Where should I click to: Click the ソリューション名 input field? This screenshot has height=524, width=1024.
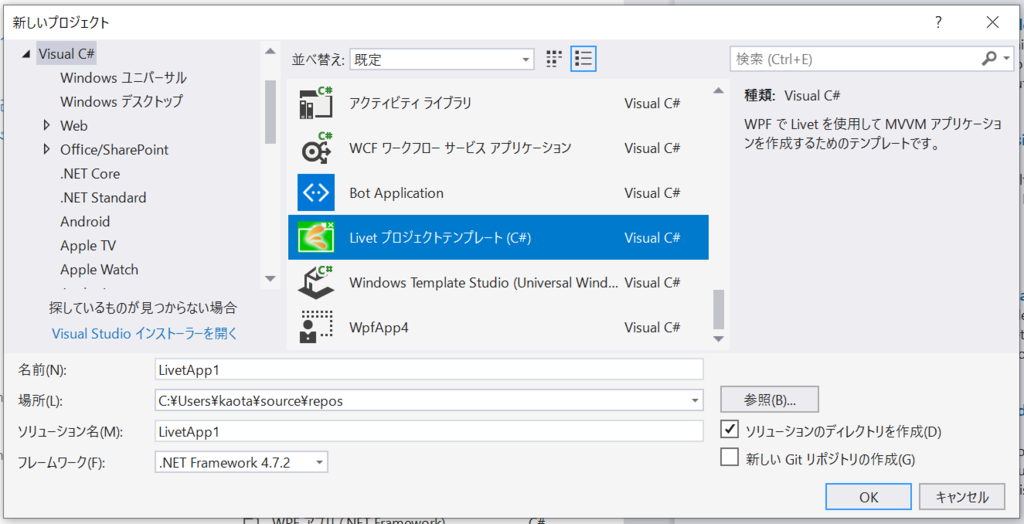click(429, 431)
